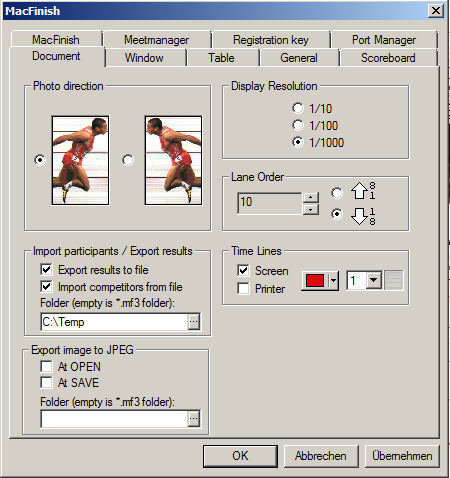Select lane order 8 to 1 upward
The image size is (450, 478).
pyautogui.click(x=337, y=193)
